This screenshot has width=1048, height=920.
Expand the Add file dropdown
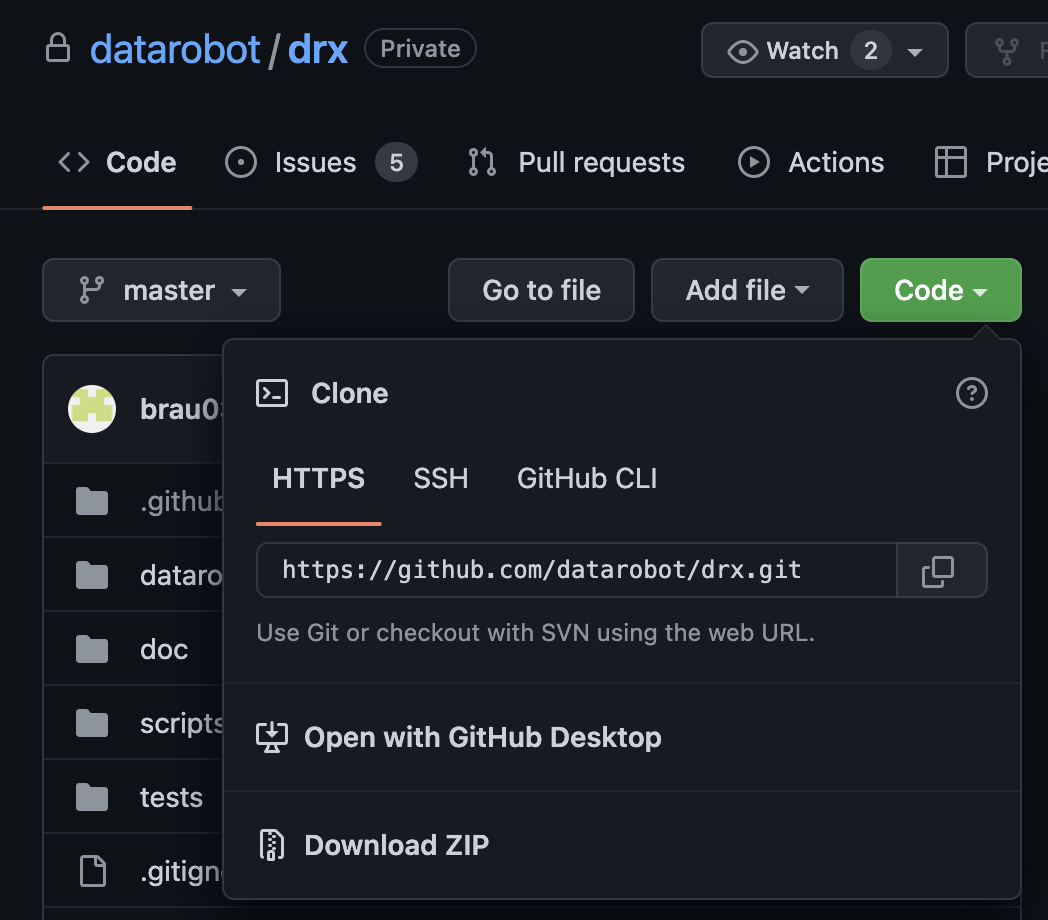747,290
